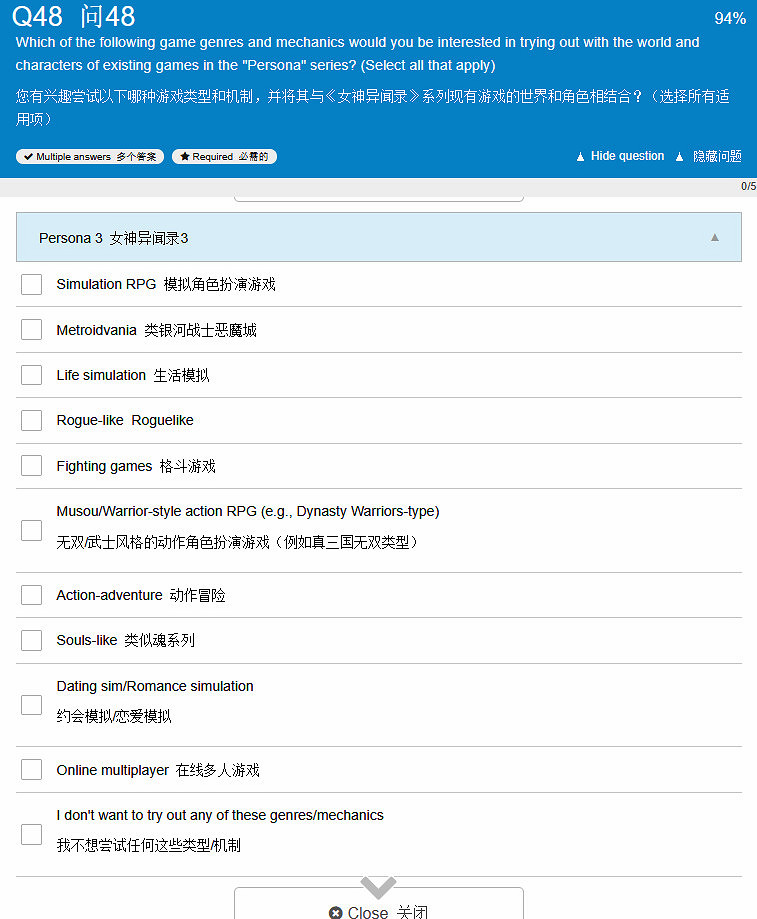
Task: Click the Rogue-like Roguelike label
Action: click(x=125, y=420)
